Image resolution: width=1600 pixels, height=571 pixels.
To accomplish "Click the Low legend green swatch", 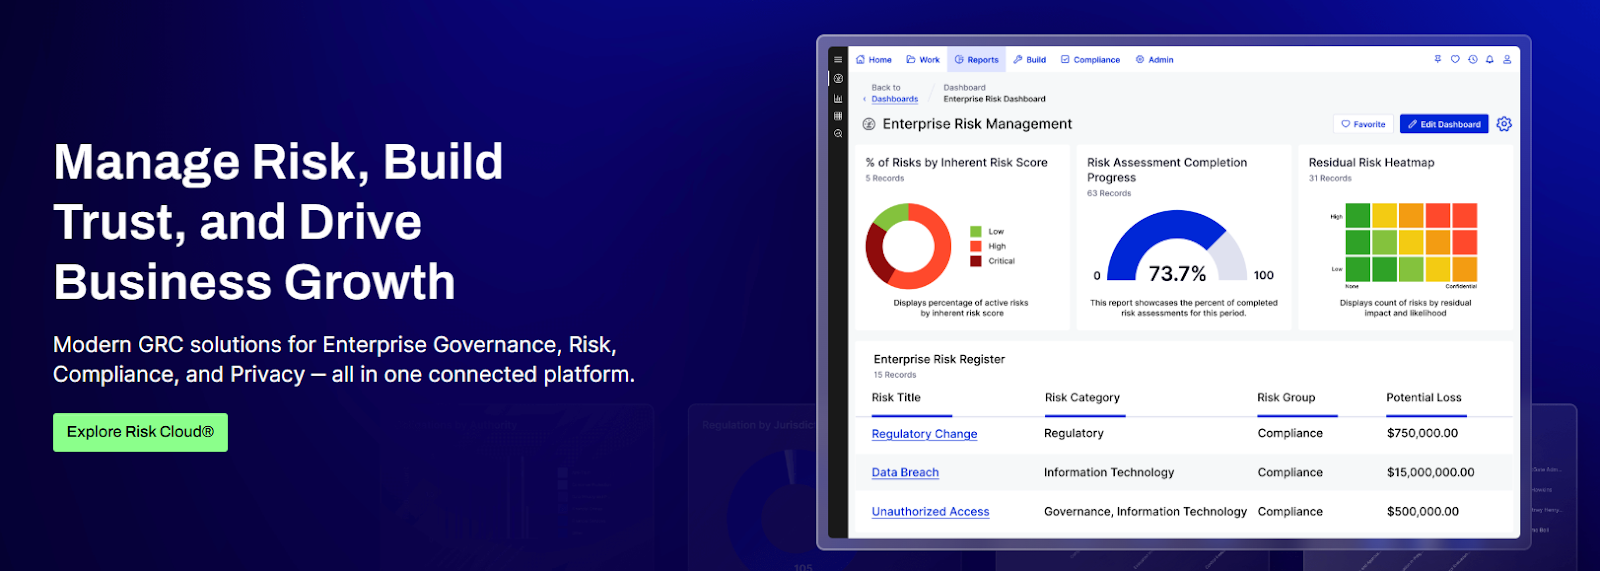I will pos(975,232).
